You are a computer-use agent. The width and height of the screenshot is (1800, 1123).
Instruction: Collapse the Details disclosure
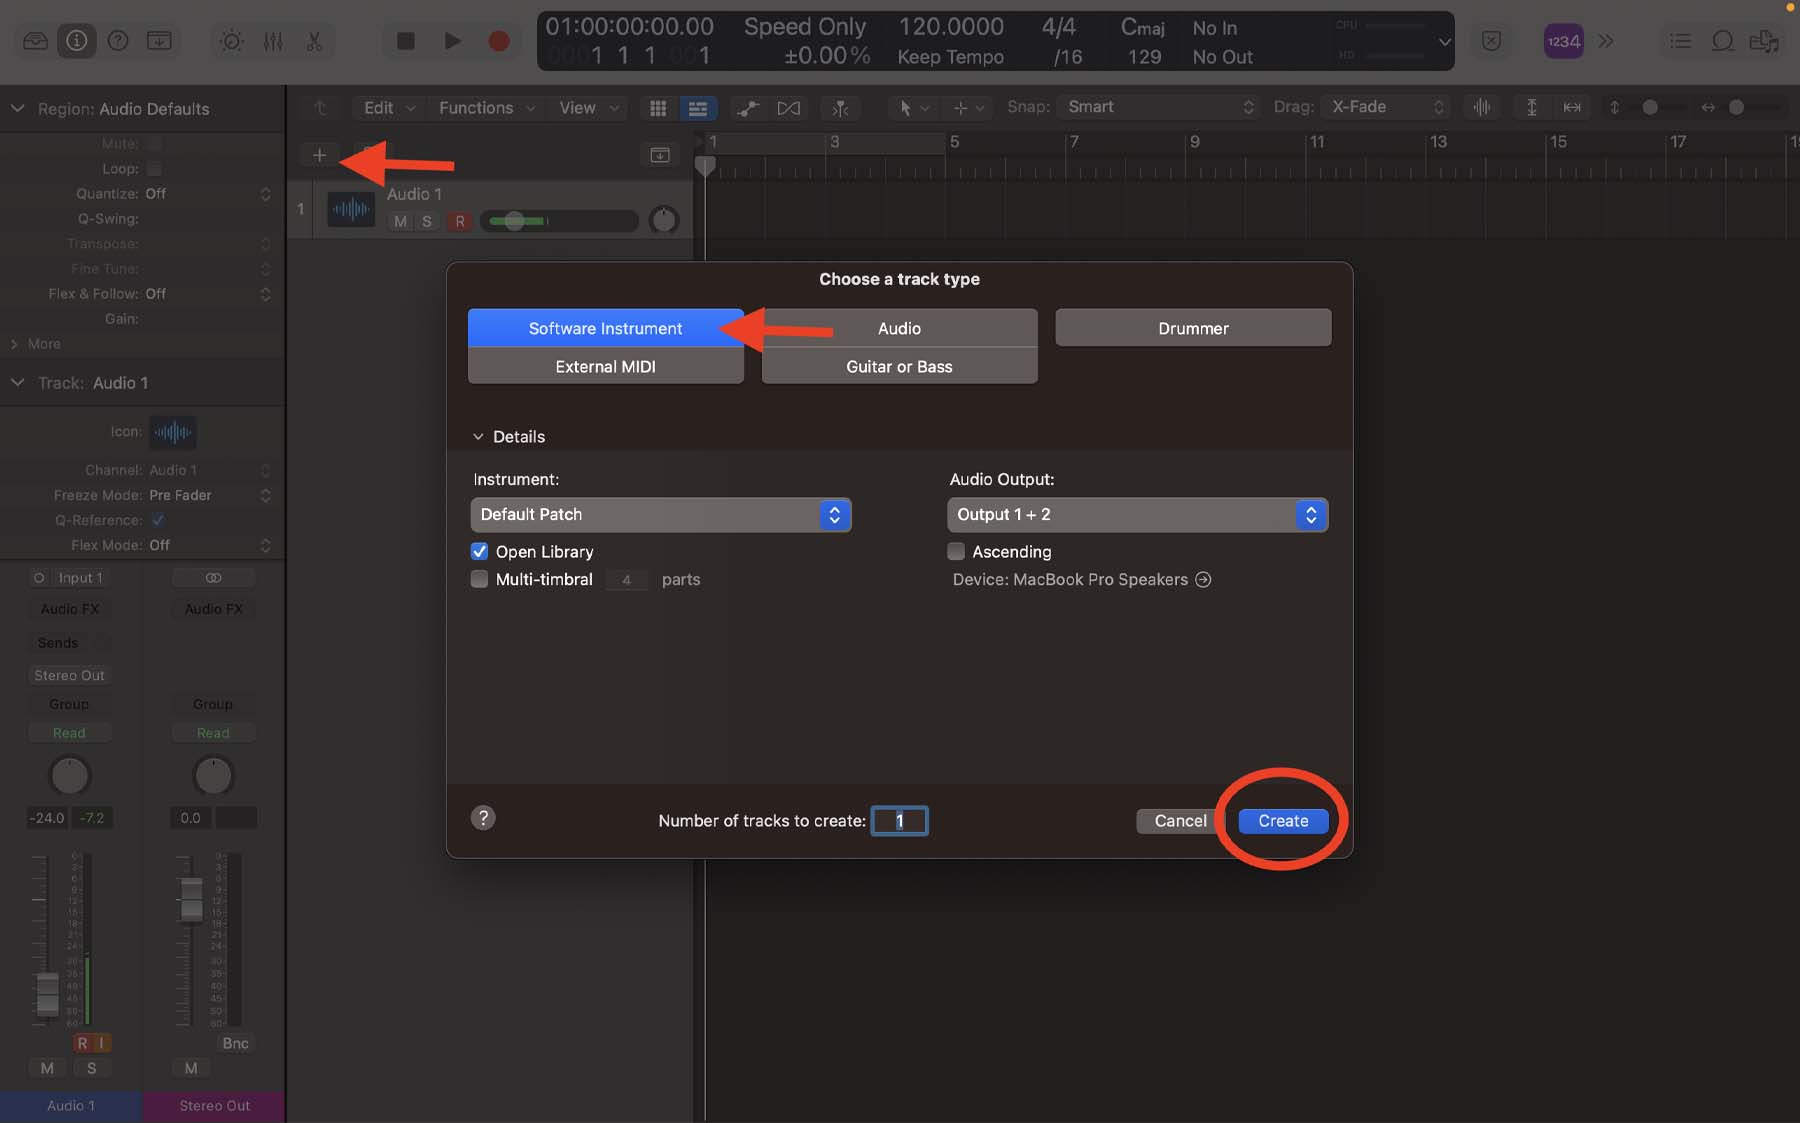(x=478, y=437)
